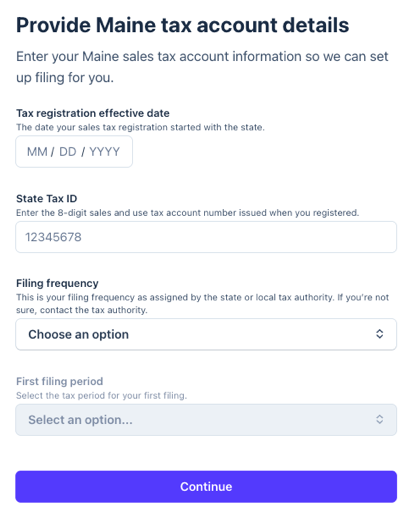Click the DD day segment of the date field
Viewport: 415px width, 518px height.
tap(68, 152)
